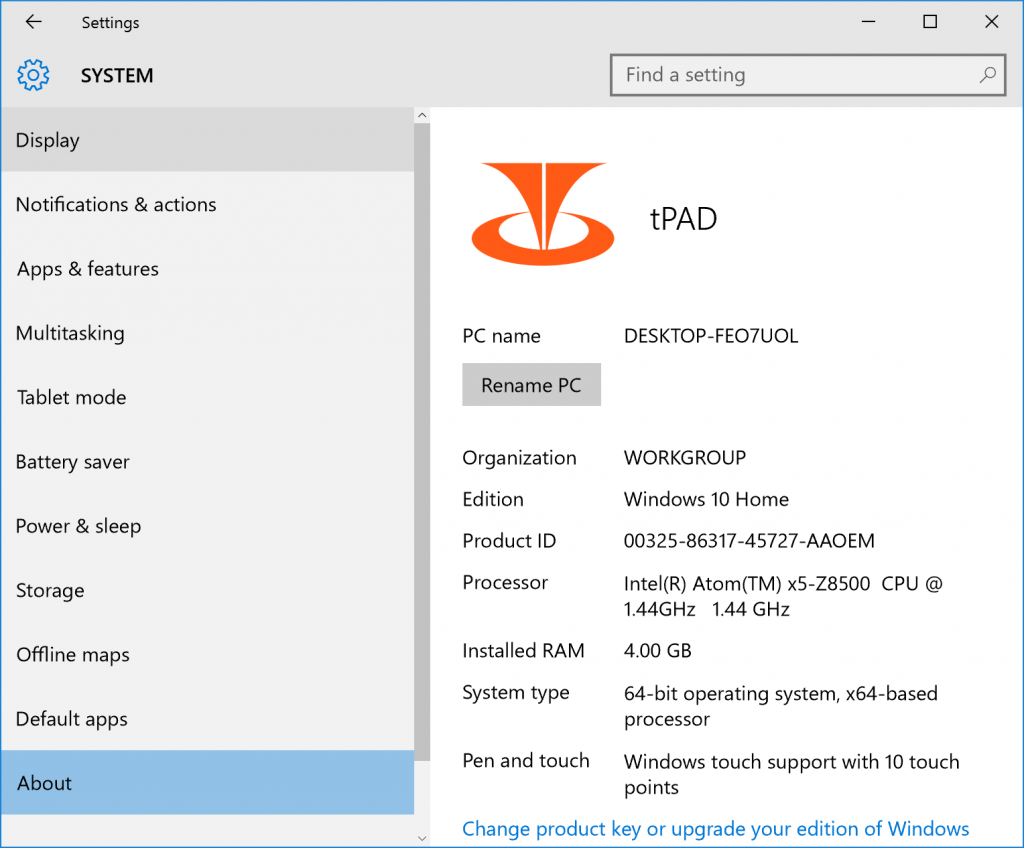Image resolution: width=1024 pixels, height=848 pixels.
Task: Click the search magnifier icon
Action: pyautogui.click(x=987, y=75)
